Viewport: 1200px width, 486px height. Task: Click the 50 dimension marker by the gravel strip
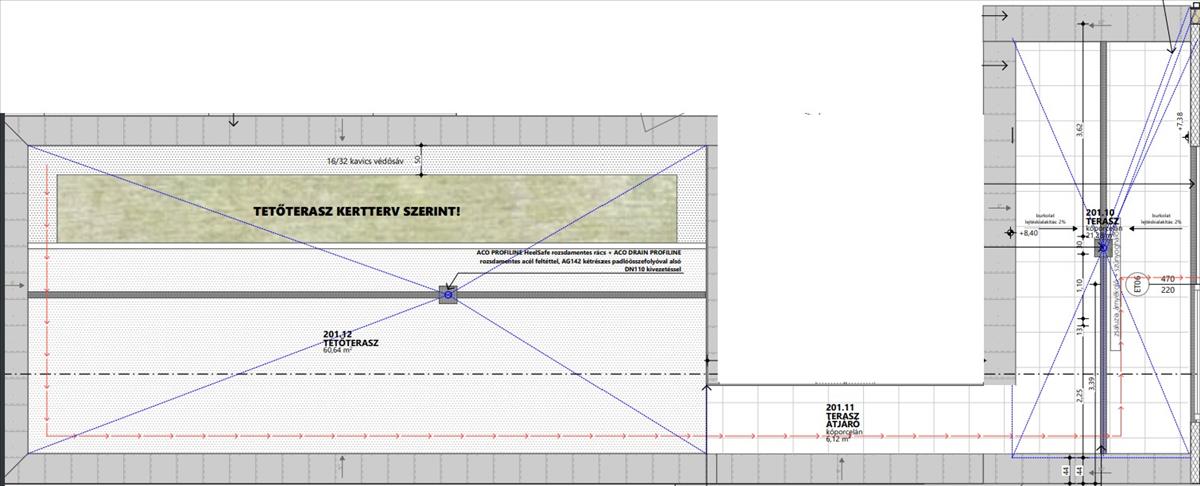pos(419,159)
